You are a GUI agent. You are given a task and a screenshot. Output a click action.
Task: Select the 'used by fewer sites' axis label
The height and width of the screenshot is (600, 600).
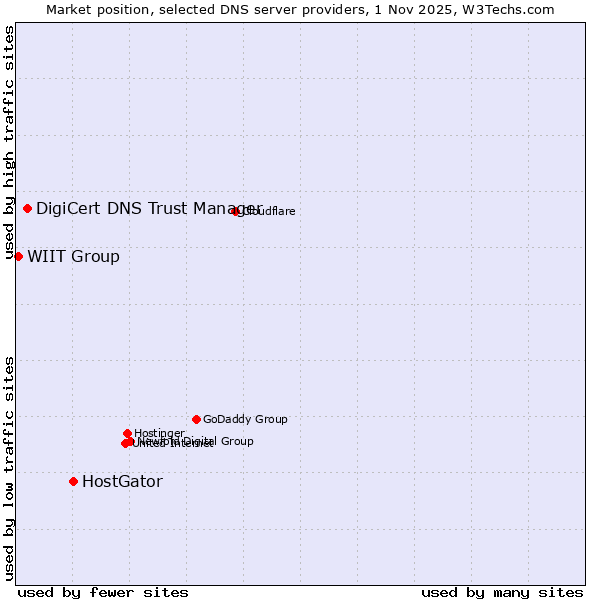[103, 592]
